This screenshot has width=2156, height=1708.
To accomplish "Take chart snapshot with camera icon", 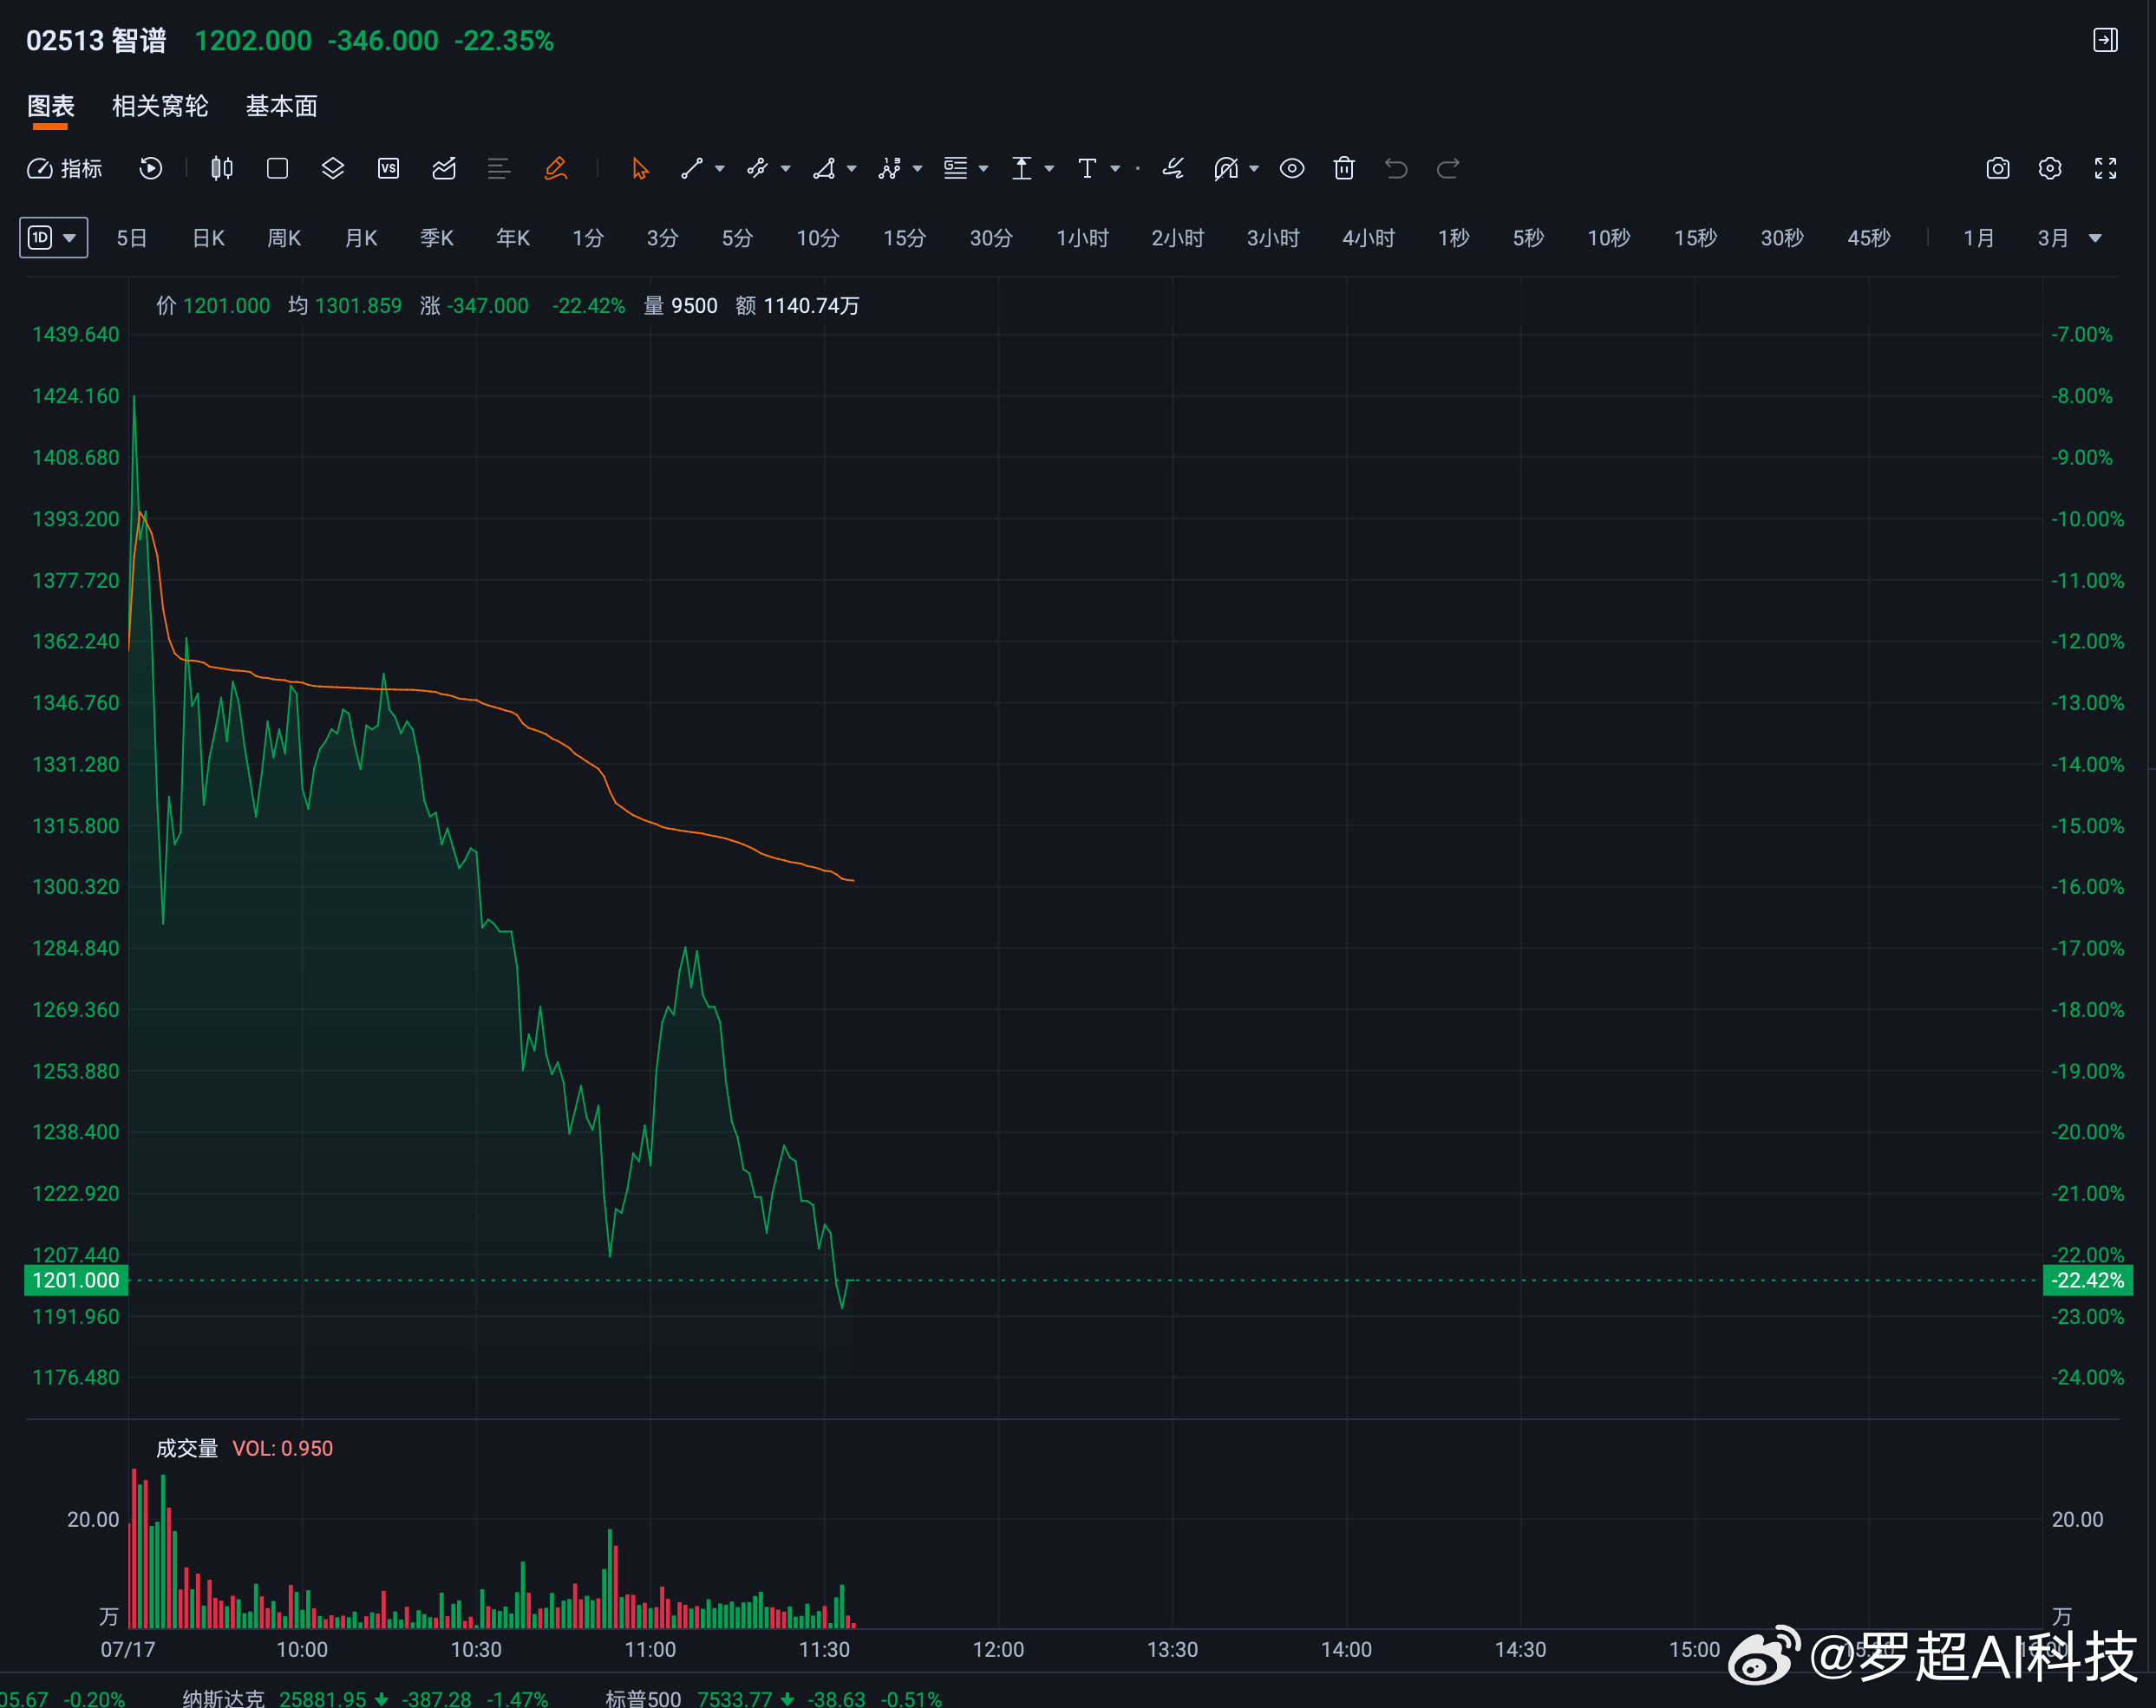I will click(x=1998, y=168).
